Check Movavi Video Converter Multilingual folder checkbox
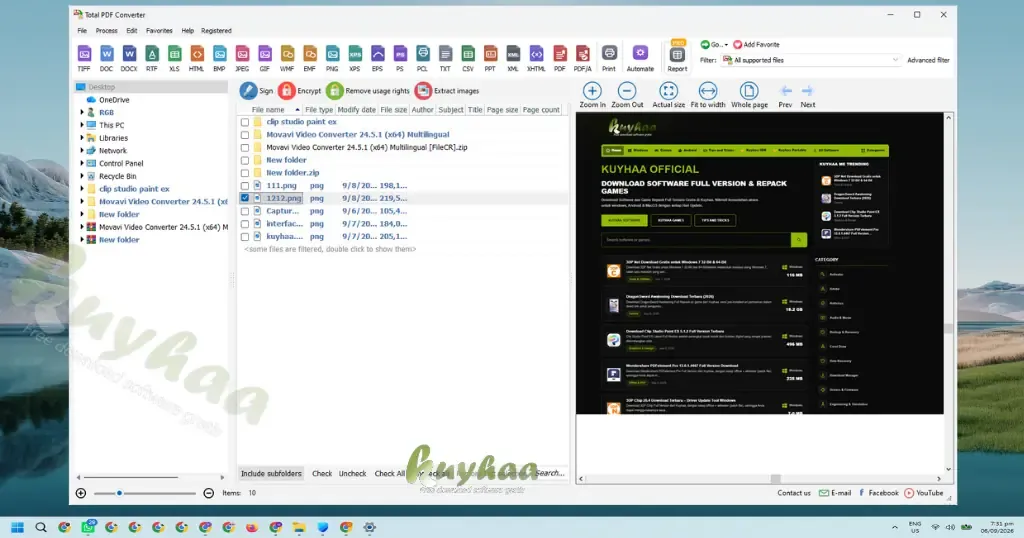 click(x=245, y=135)
